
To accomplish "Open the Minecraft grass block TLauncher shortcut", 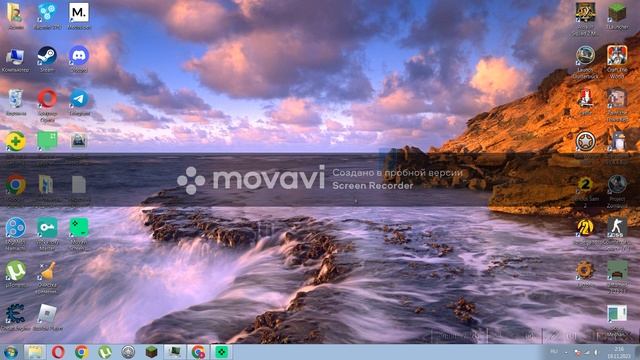I will pos(617,13).
